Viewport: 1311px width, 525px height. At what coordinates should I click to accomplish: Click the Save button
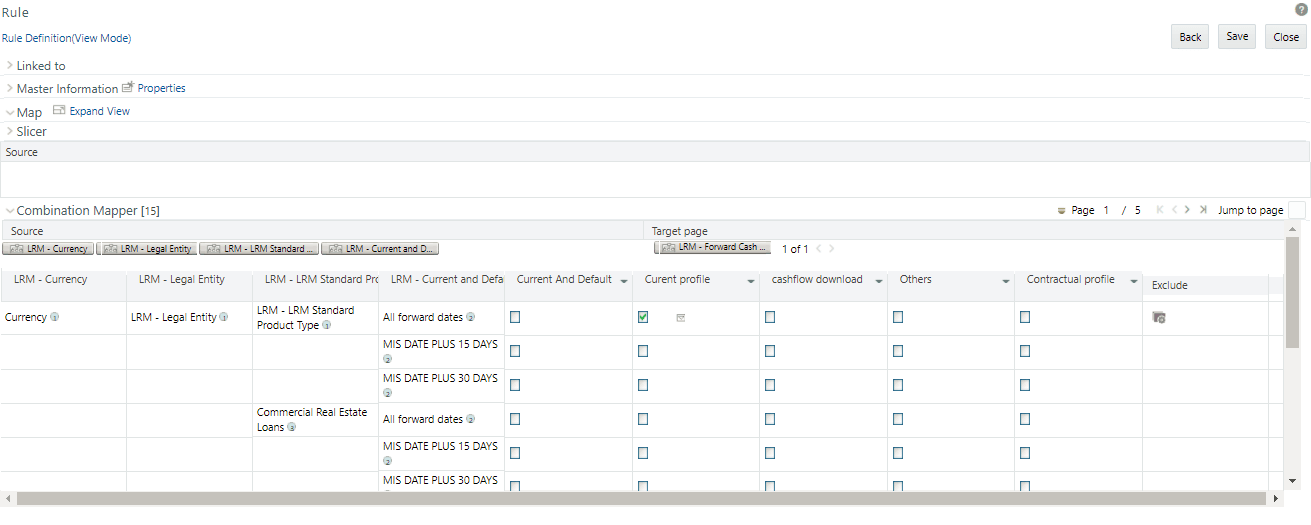(x=1237, y=37)
